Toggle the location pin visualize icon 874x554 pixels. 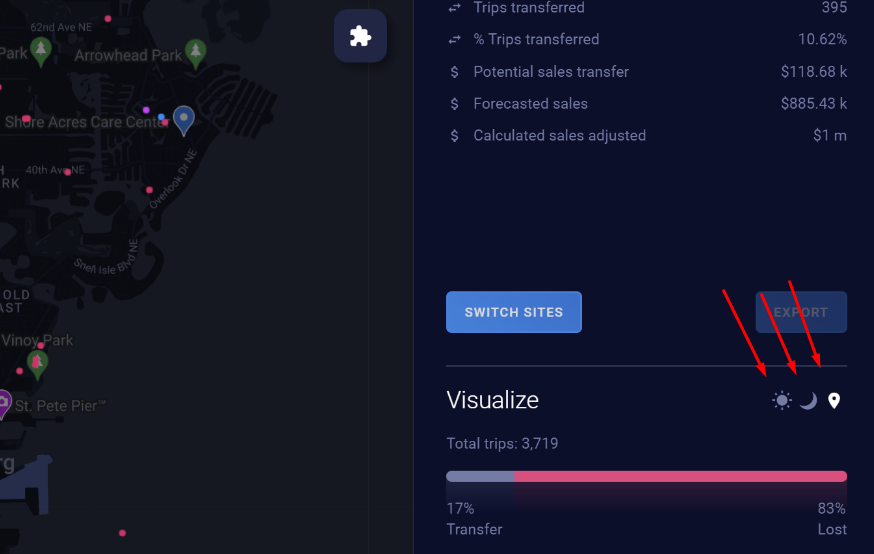(834, 400)
